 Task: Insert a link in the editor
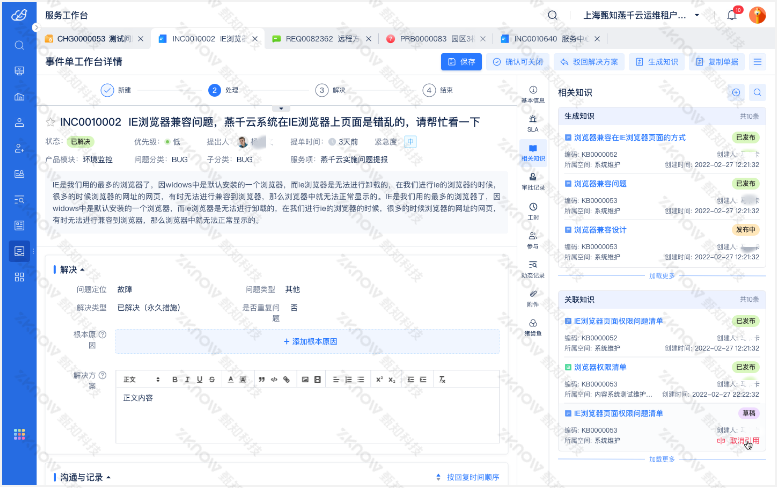pyautogui.click(x=286, y=380)
